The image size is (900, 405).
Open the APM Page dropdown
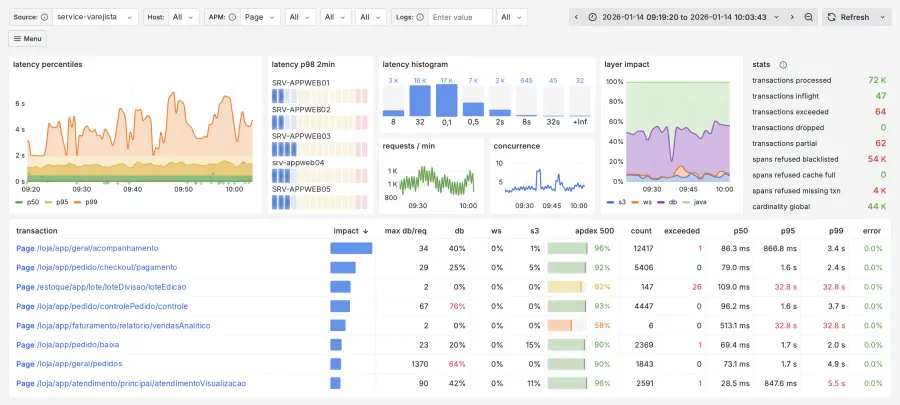(260, 17)
